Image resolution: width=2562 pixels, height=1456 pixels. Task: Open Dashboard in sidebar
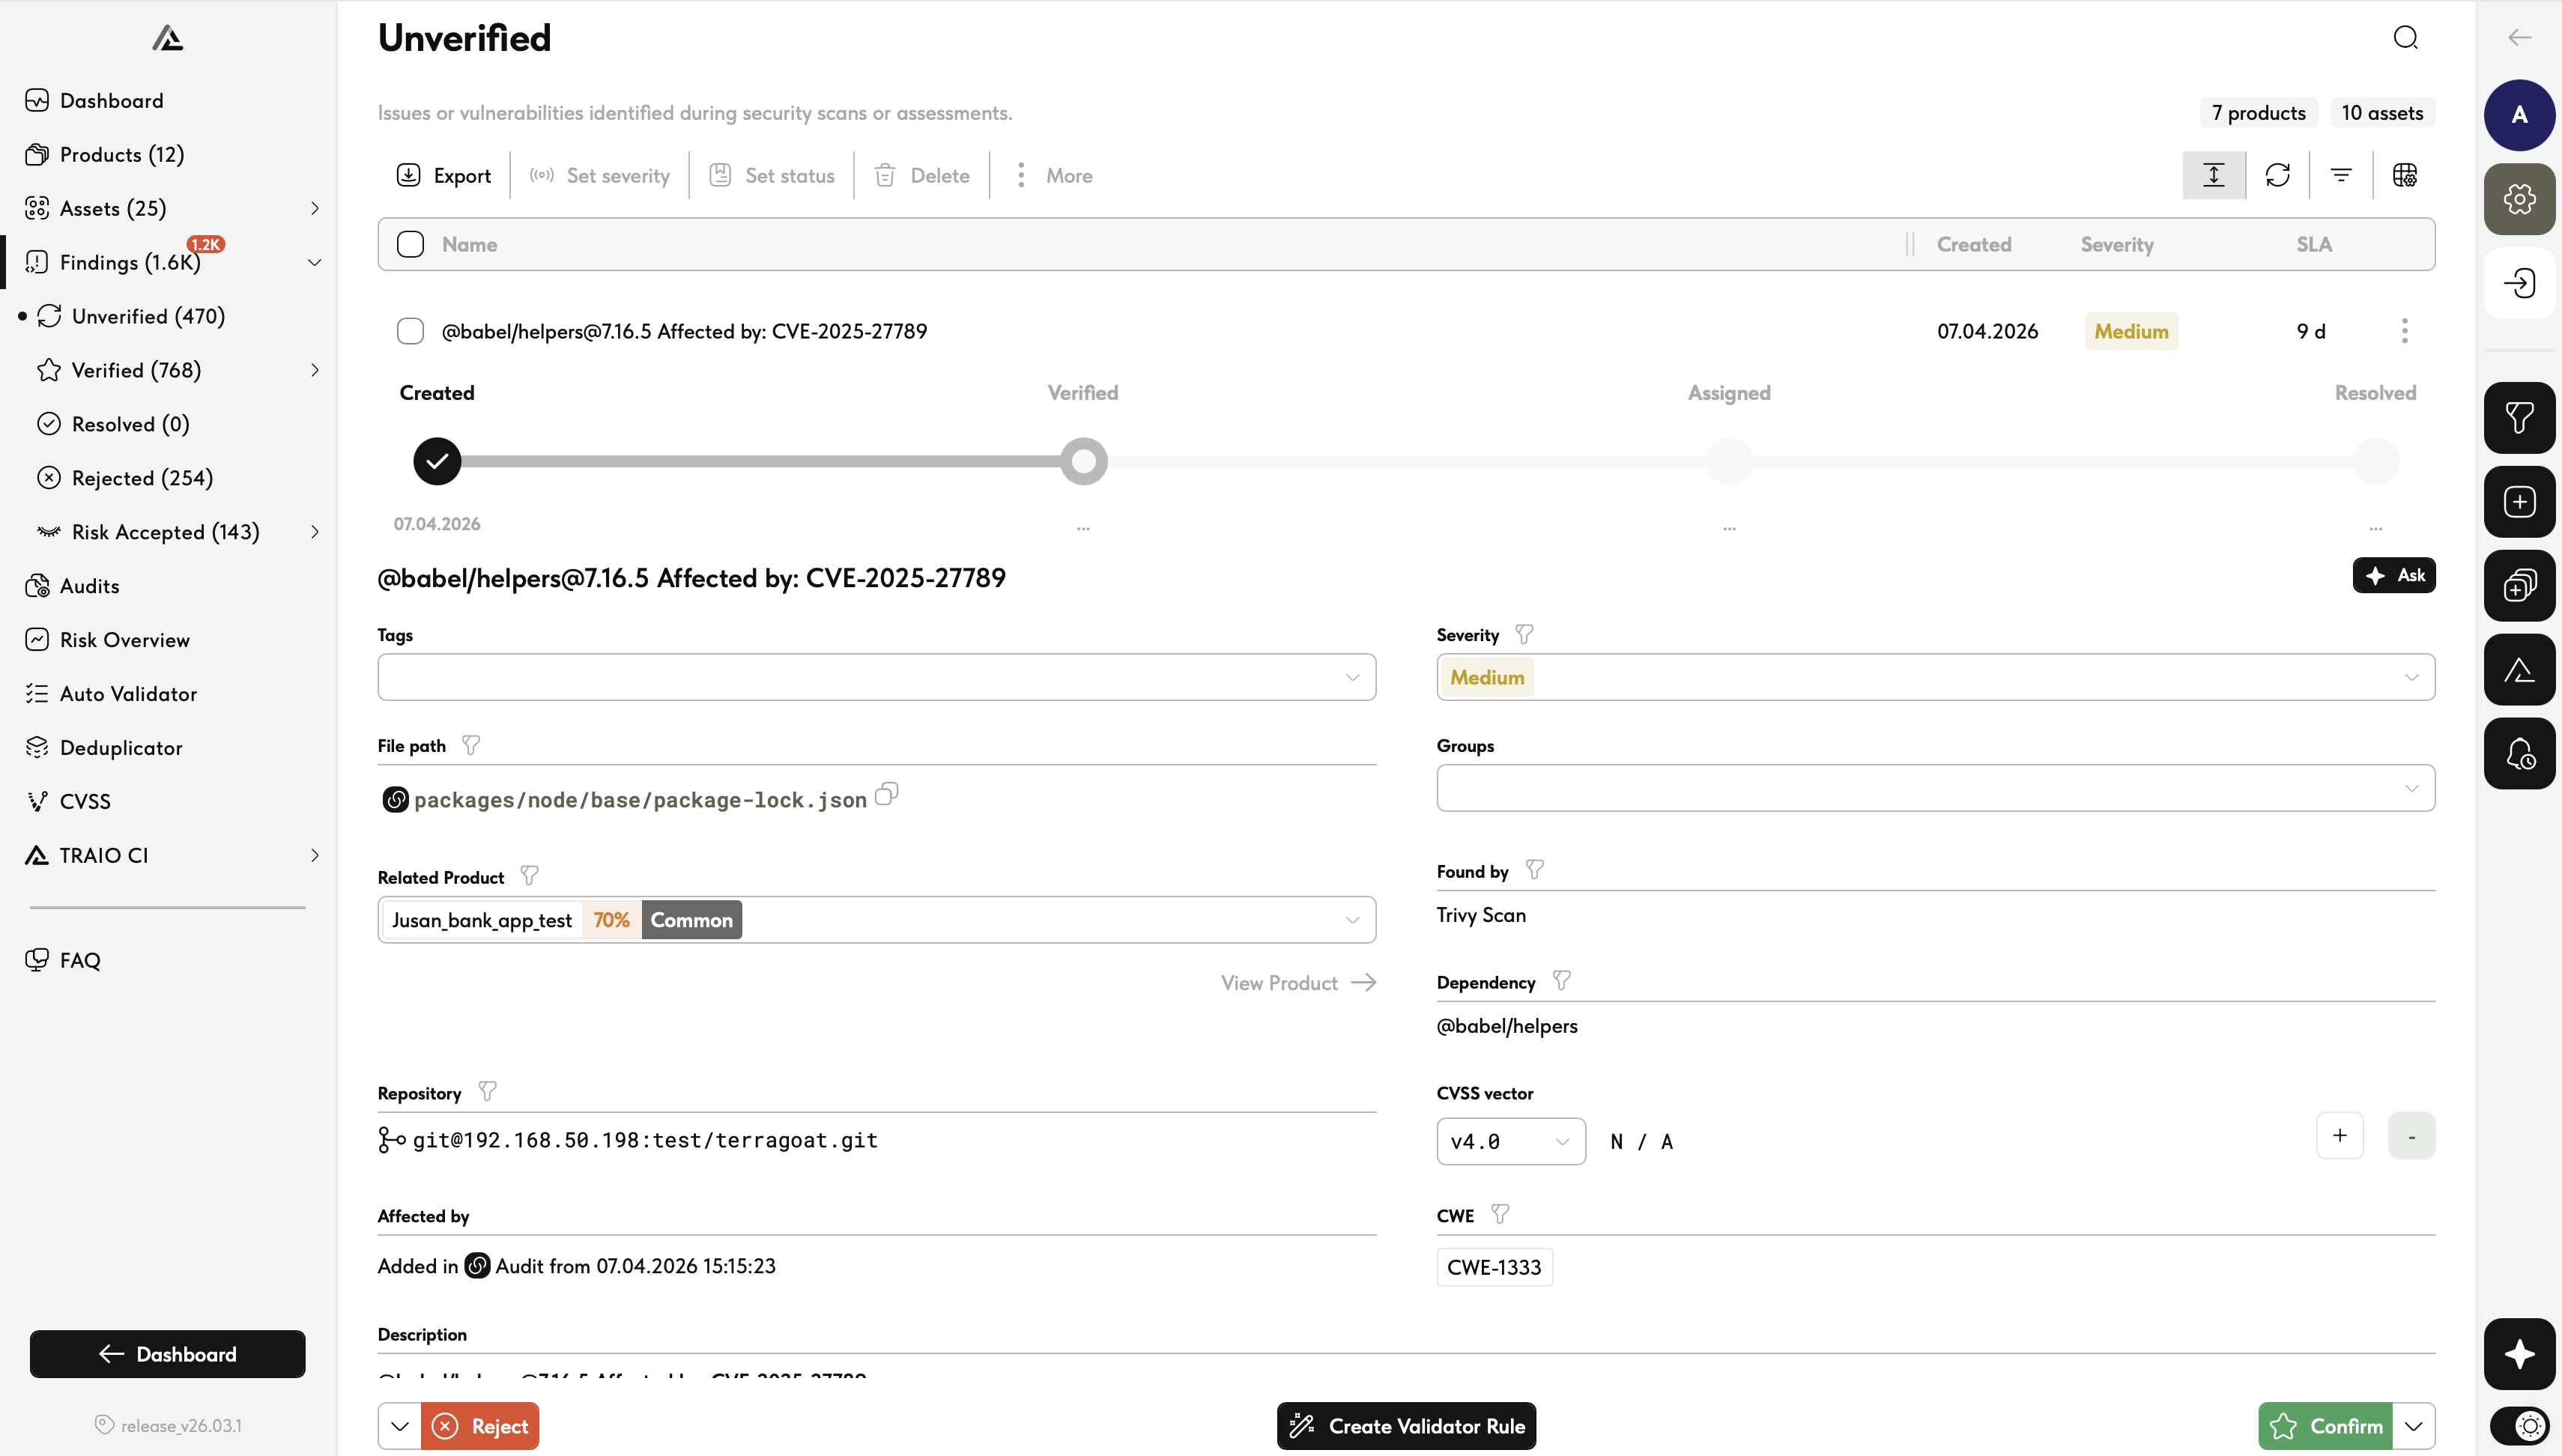[x=111, y=100]
